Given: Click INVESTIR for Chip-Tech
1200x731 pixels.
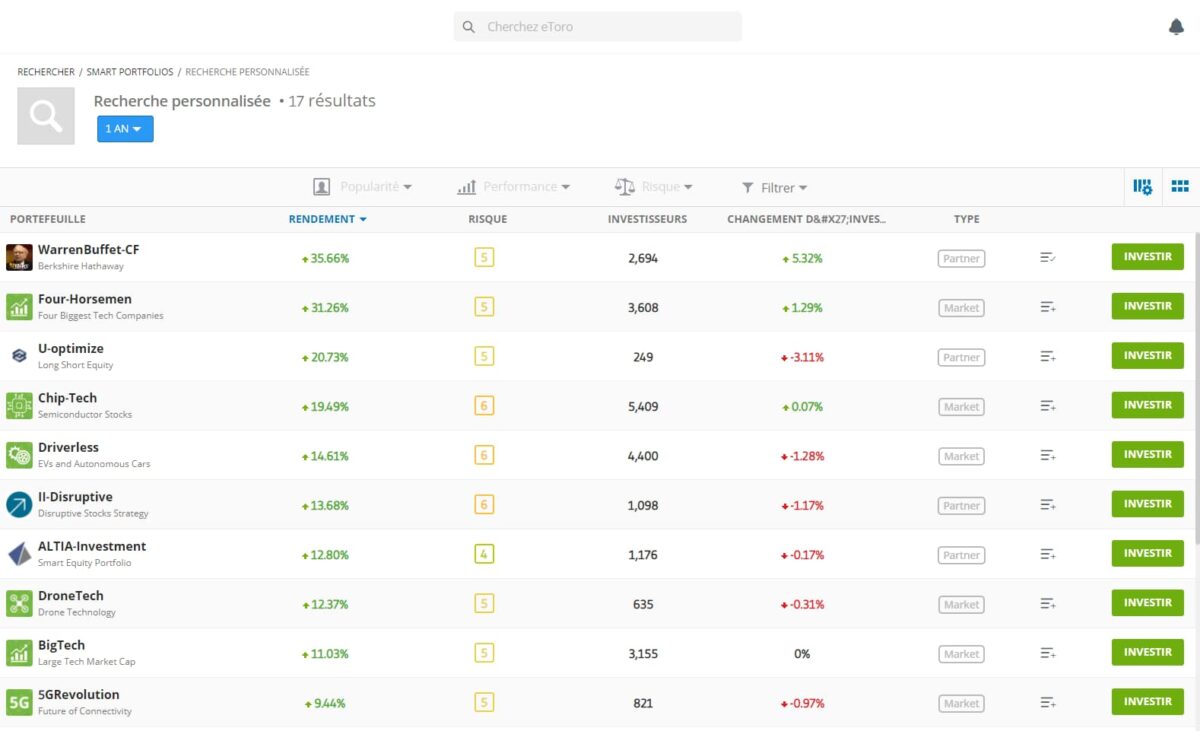Looking at the screenshot, I should click(x=1147, y=405).
